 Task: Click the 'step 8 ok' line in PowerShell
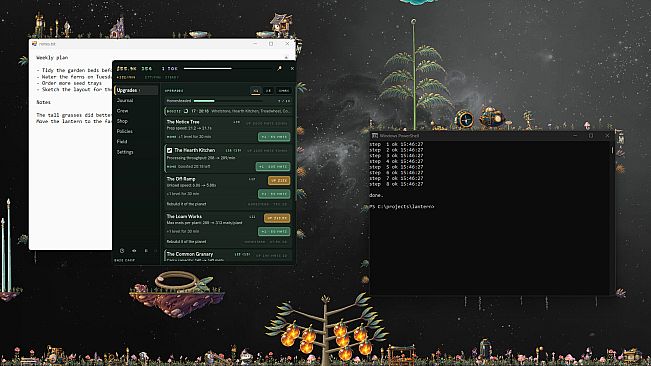coord(396,184)
